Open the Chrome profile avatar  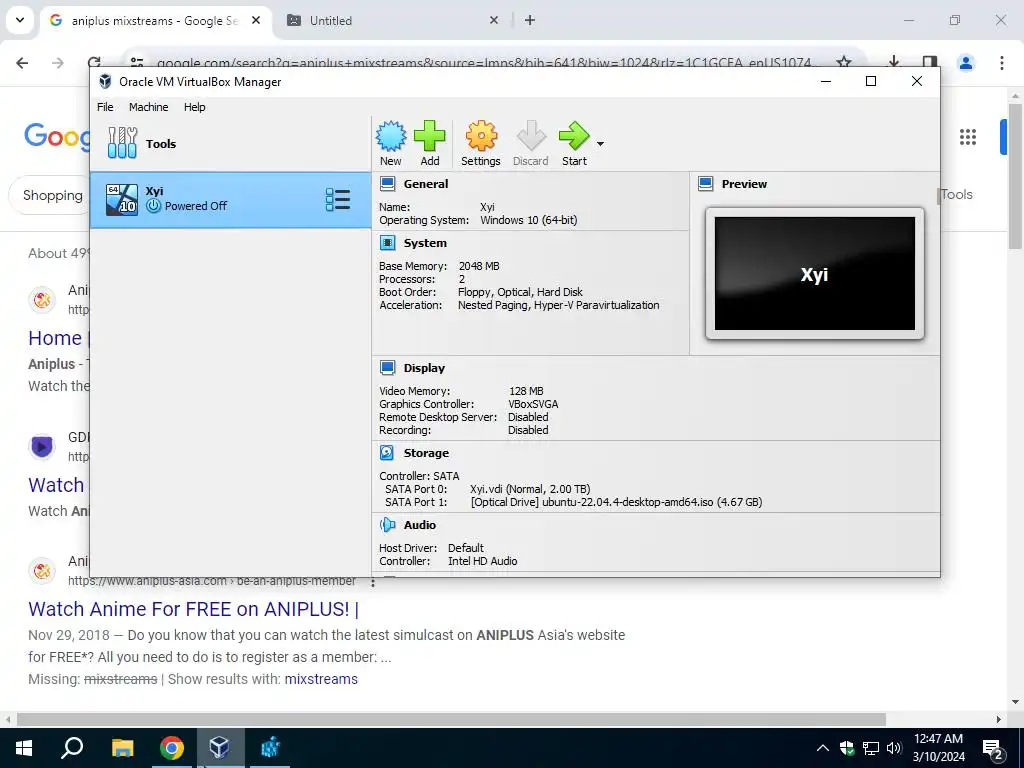click(965, 63)
